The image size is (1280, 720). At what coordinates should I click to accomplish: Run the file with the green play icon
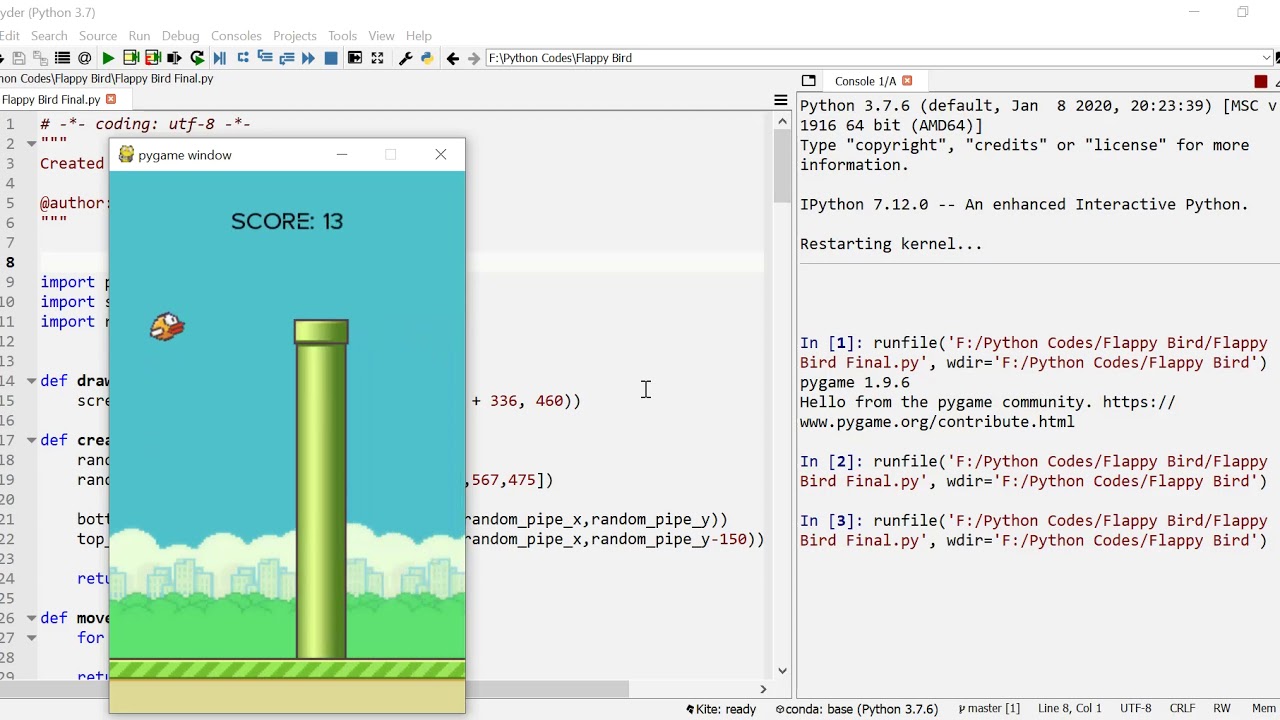click(x=108, y=58)
